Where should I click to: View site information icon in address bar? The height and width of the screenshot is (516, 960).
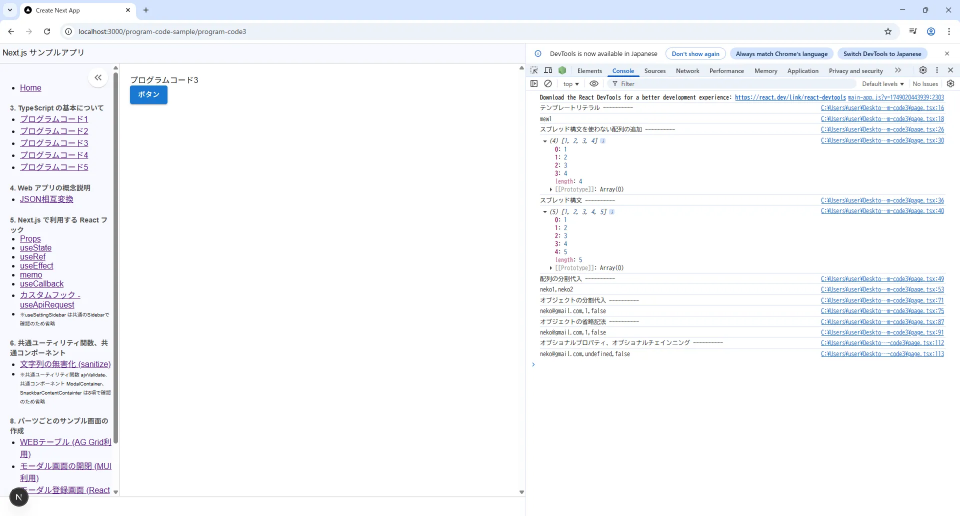point(69,31)
